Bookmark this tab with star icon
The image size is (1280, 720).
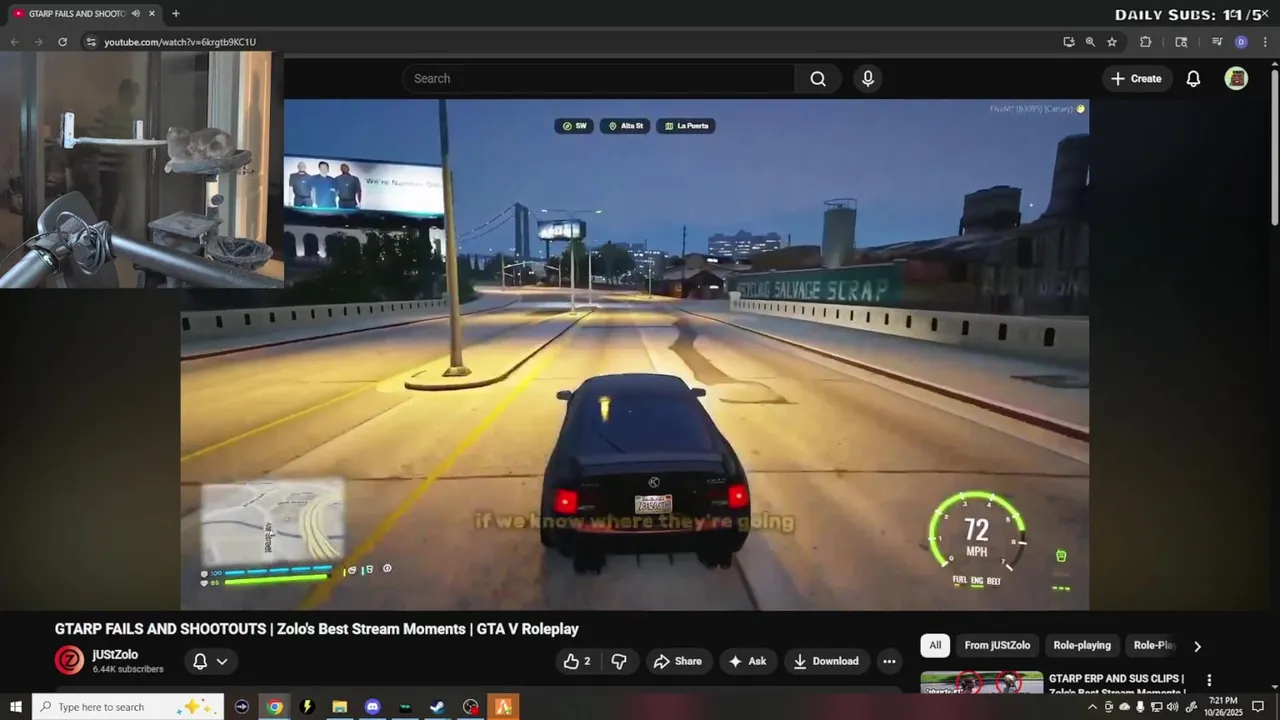pos(1112,42)
